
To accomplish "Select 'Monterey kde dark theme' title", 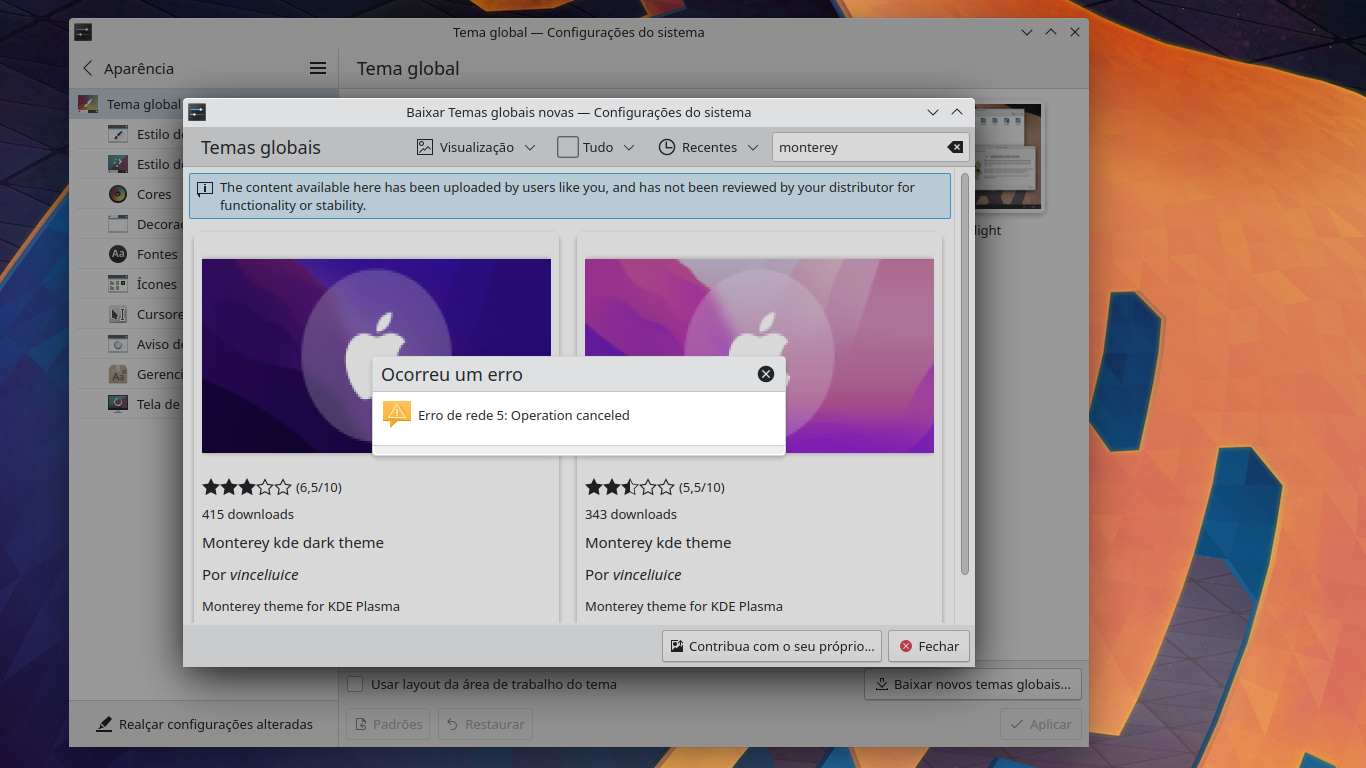I will [293, 543].
